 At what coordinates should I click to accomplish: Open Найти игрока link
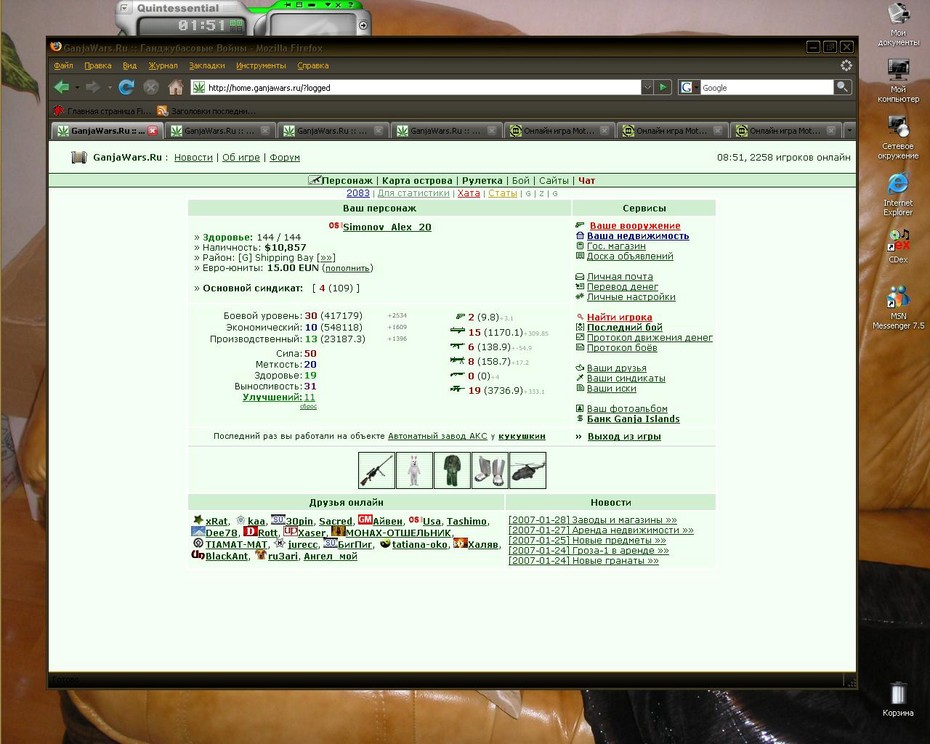click(x=619, y=317)
